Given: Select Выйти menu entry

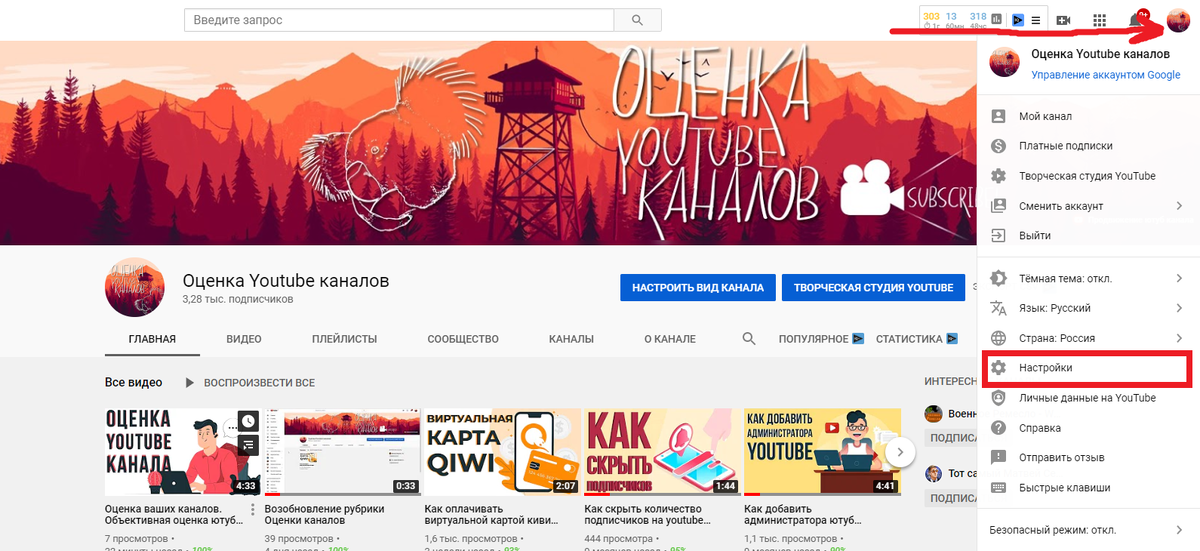Looking at the screenshot, I should coord(1088,236).
